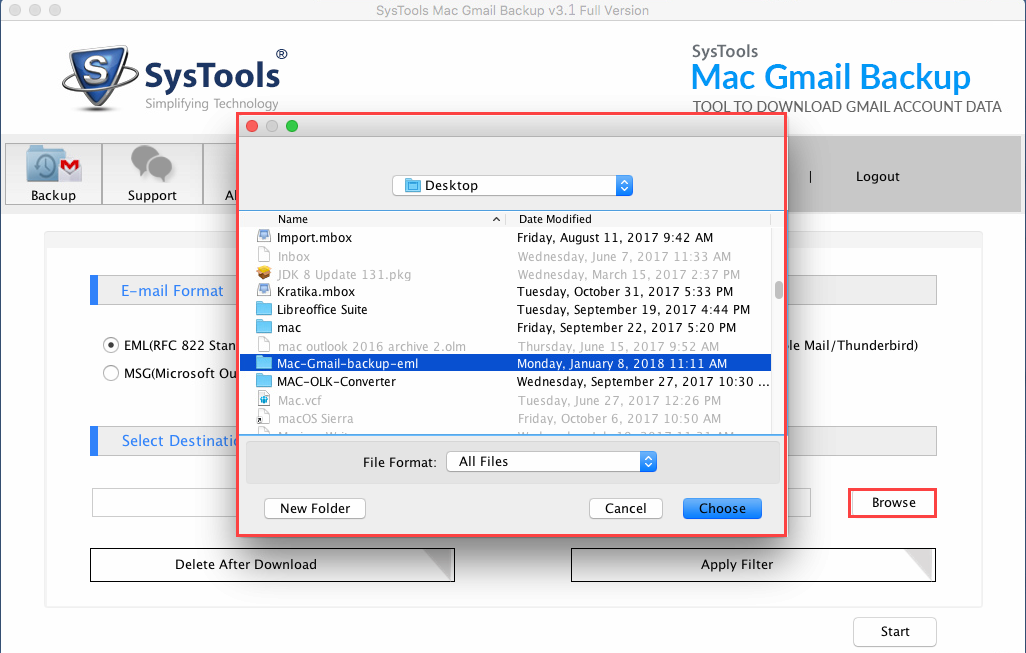
Task: Click date Tuesday, September 19, 2017 4:44 PM
Action: coord(633,309)
